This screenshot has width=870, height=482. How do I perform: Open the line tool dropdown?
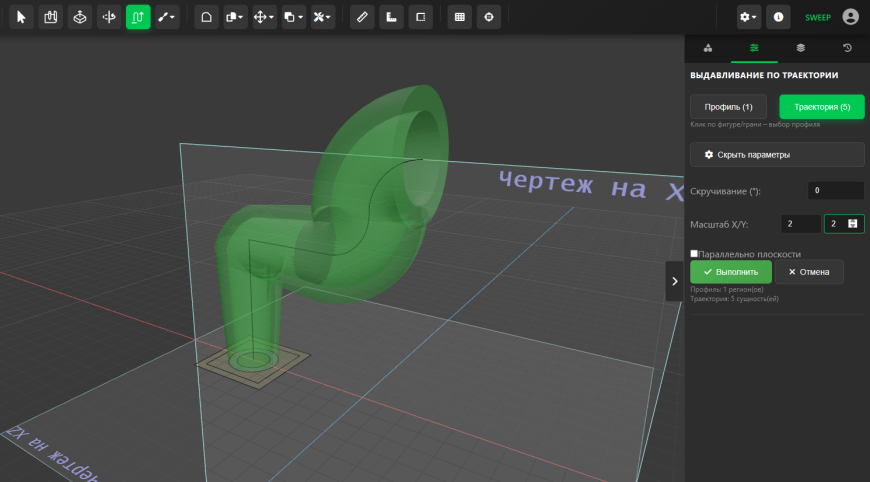167,17
